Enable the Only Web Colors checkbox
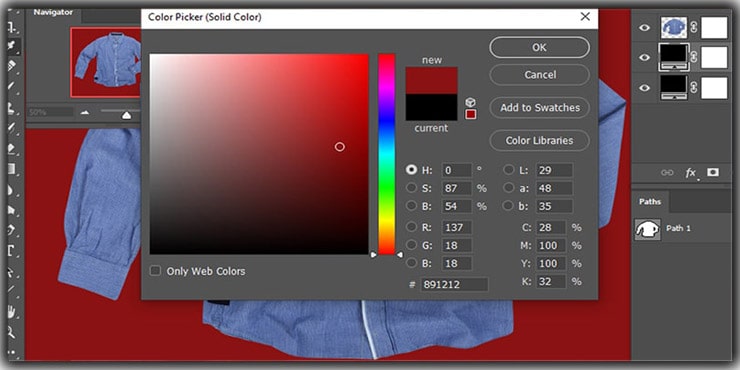 pyautogui.click(x=155, y=271)
